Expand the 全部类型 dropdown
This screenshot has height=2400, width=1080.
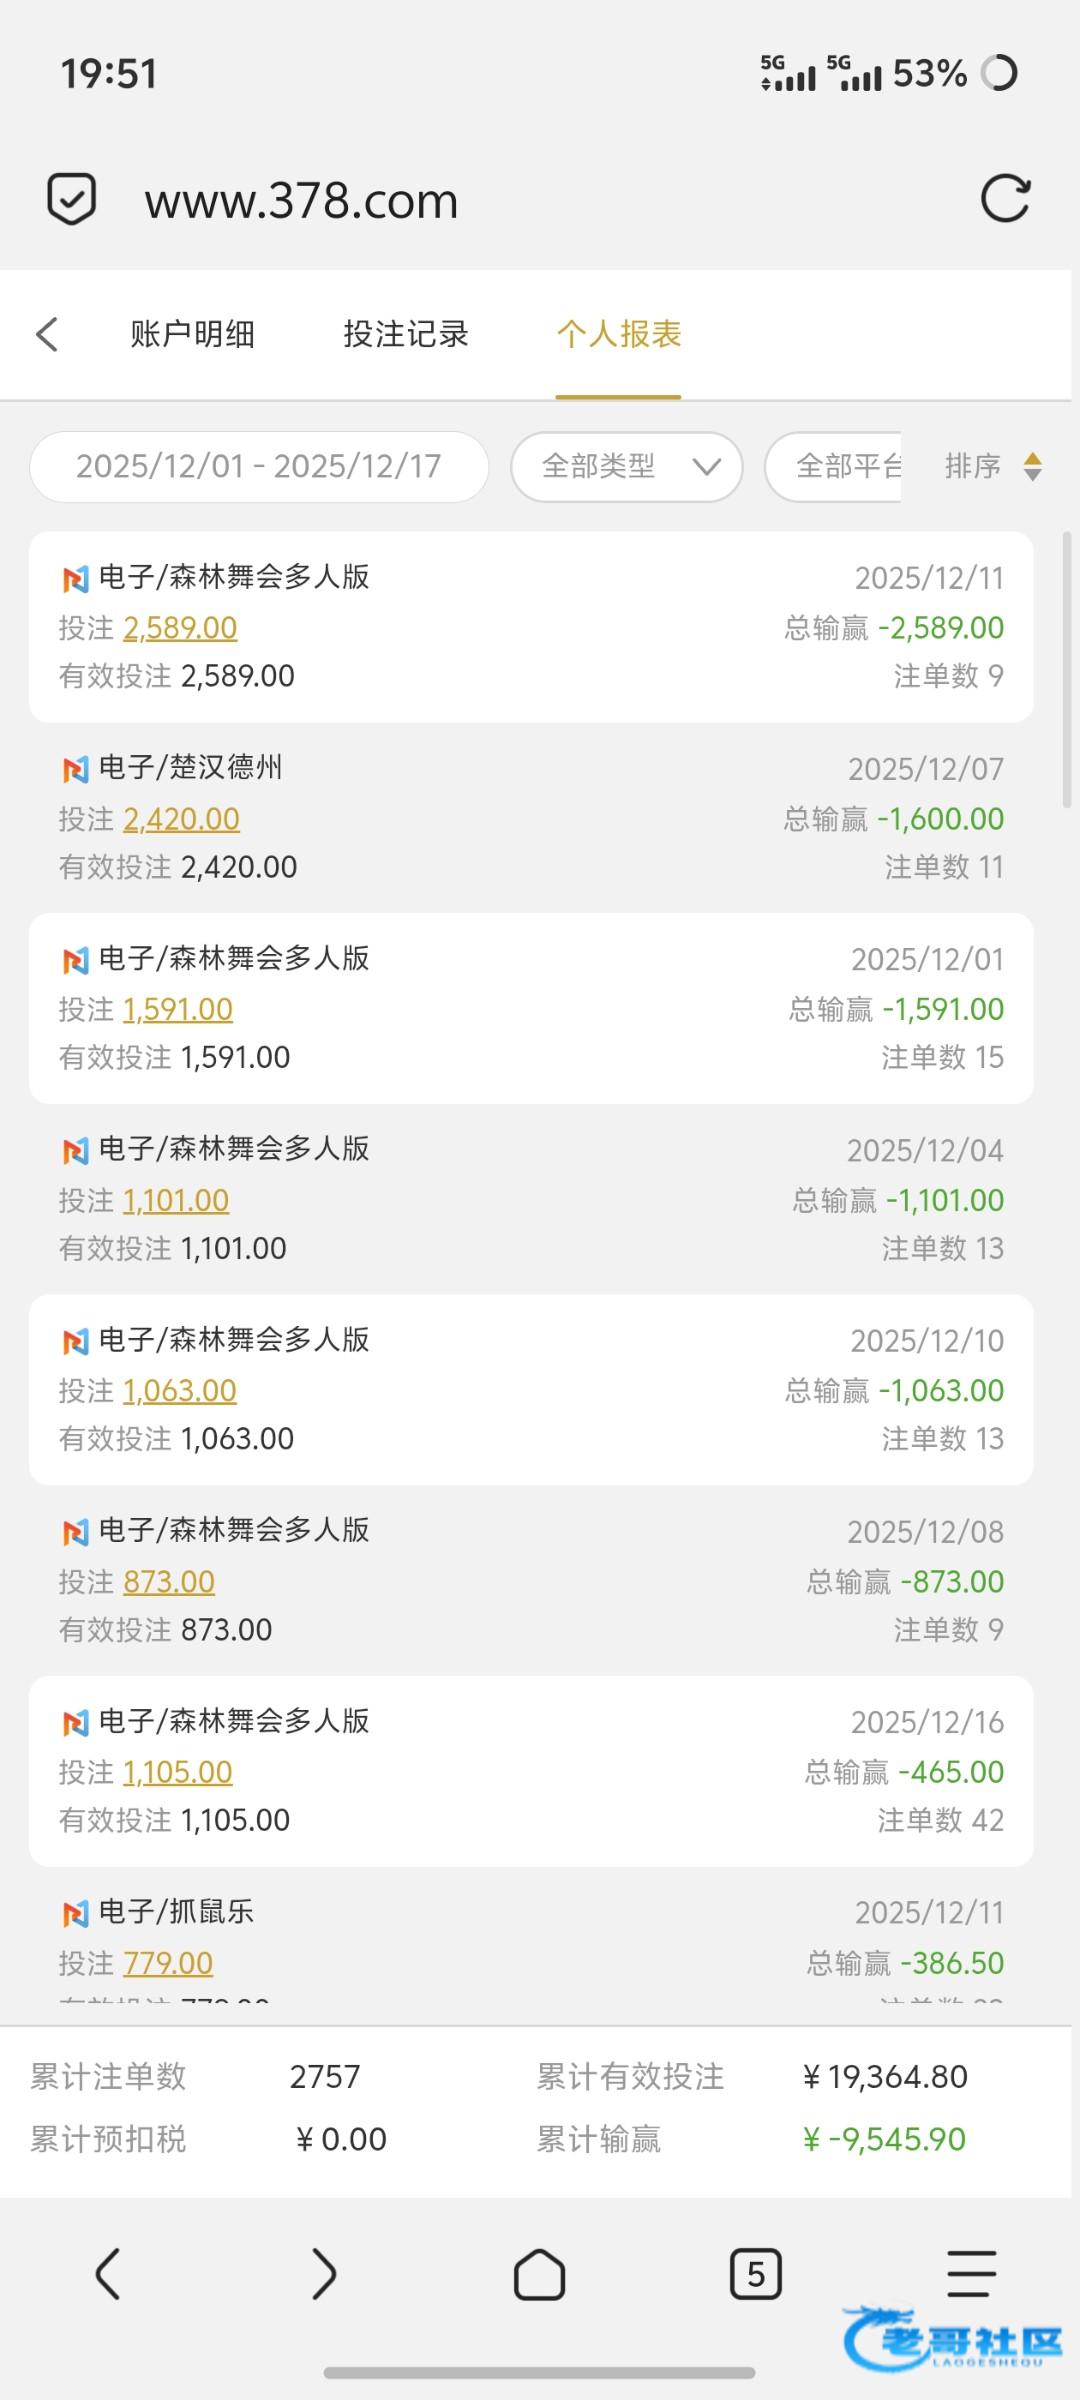click(627, 466)
